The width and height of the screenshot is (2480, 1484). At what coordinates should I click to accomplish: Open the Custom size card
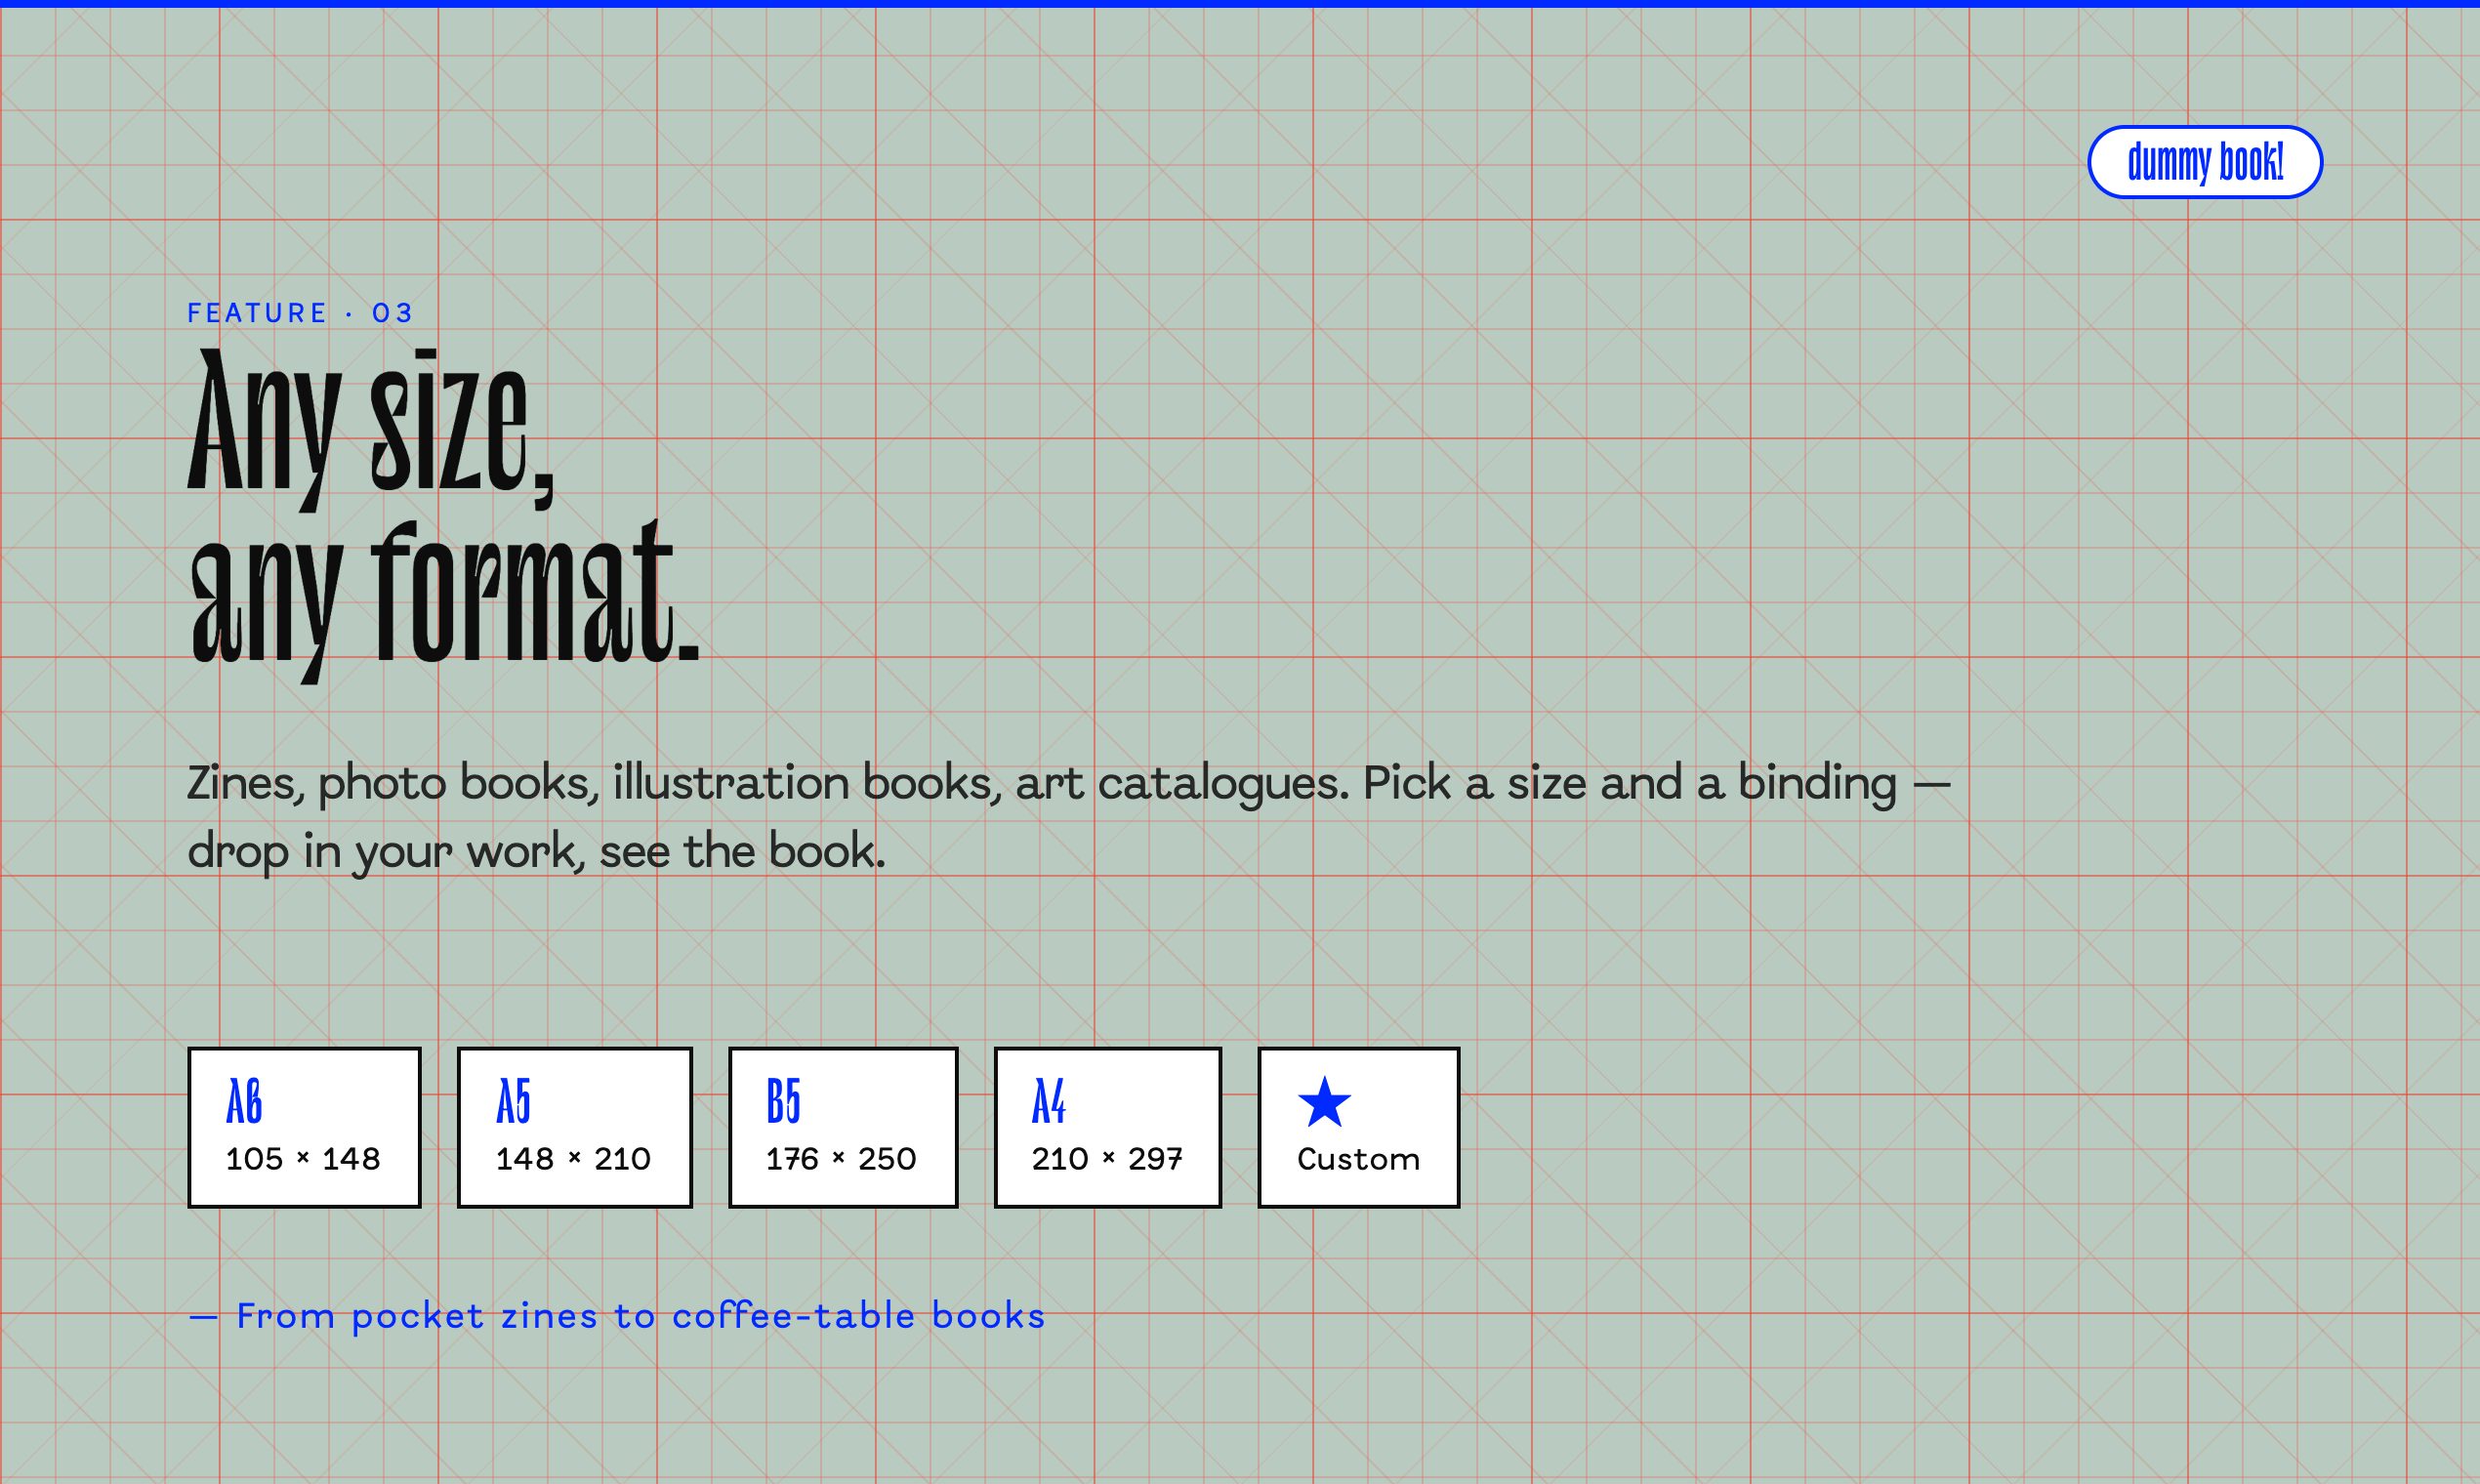(1359, 1127)
